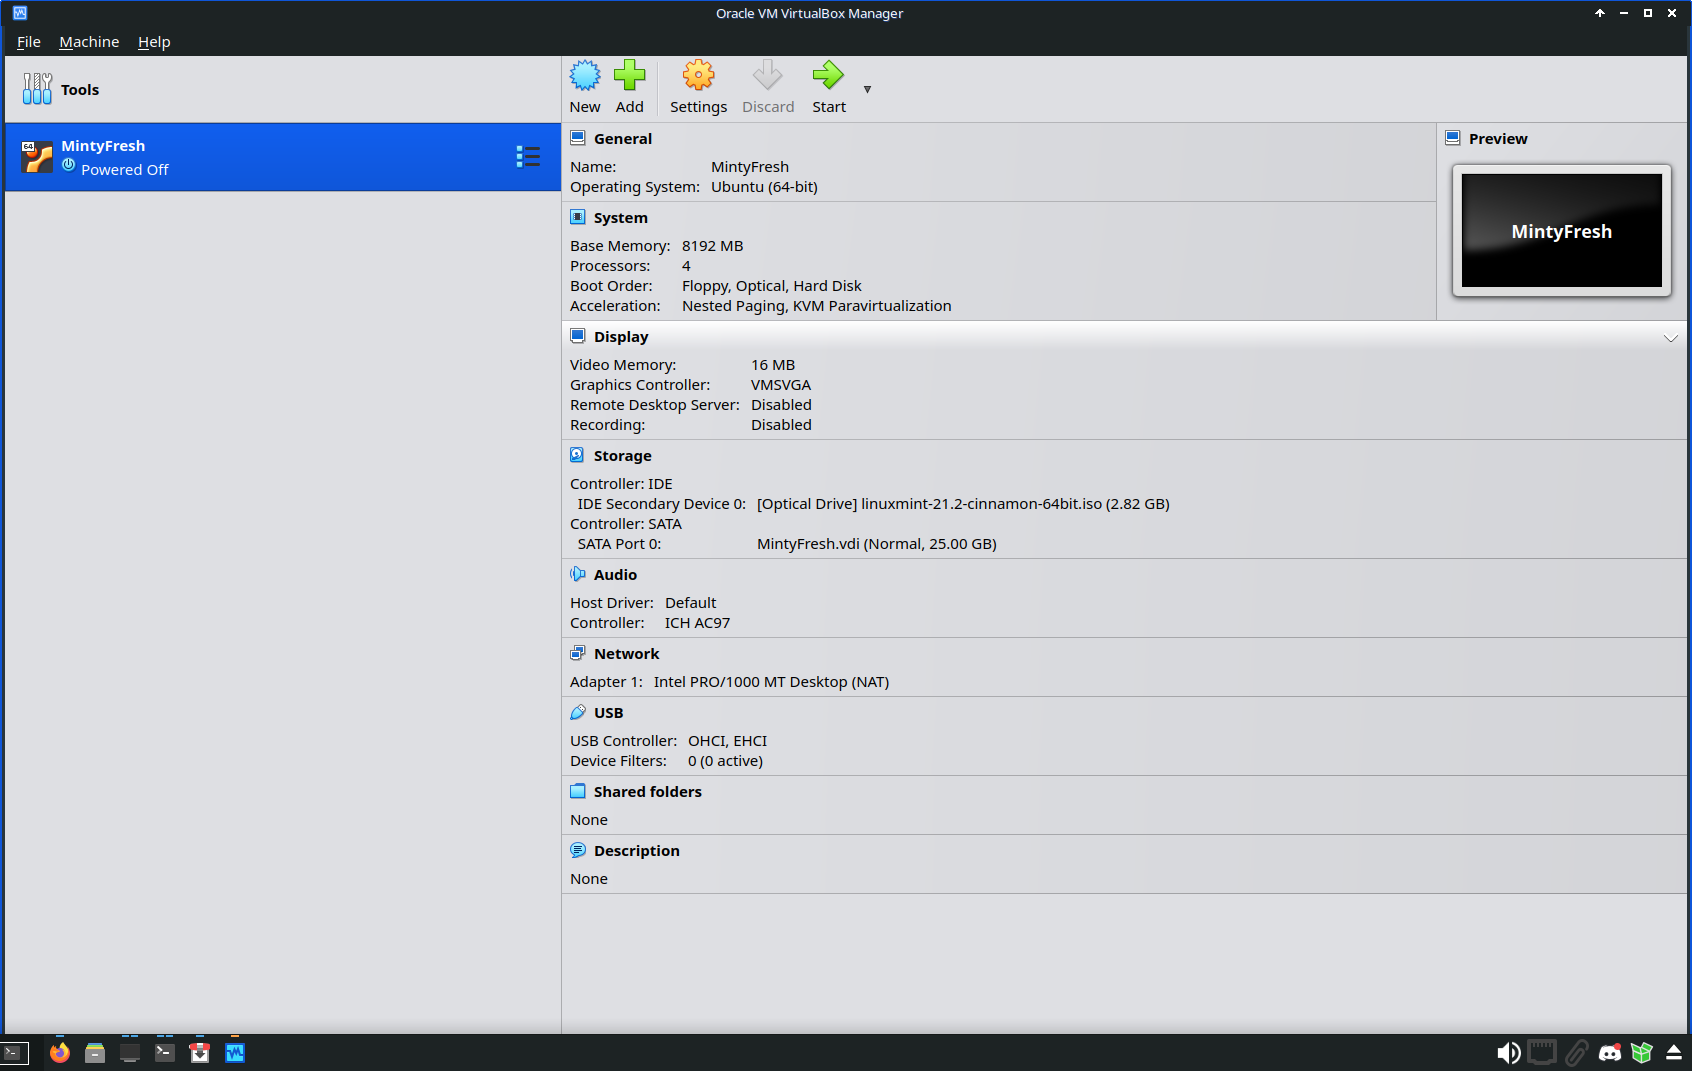Click the System section chip icon
Viewport: 1692px width, 1071px height.
[578, 217]
